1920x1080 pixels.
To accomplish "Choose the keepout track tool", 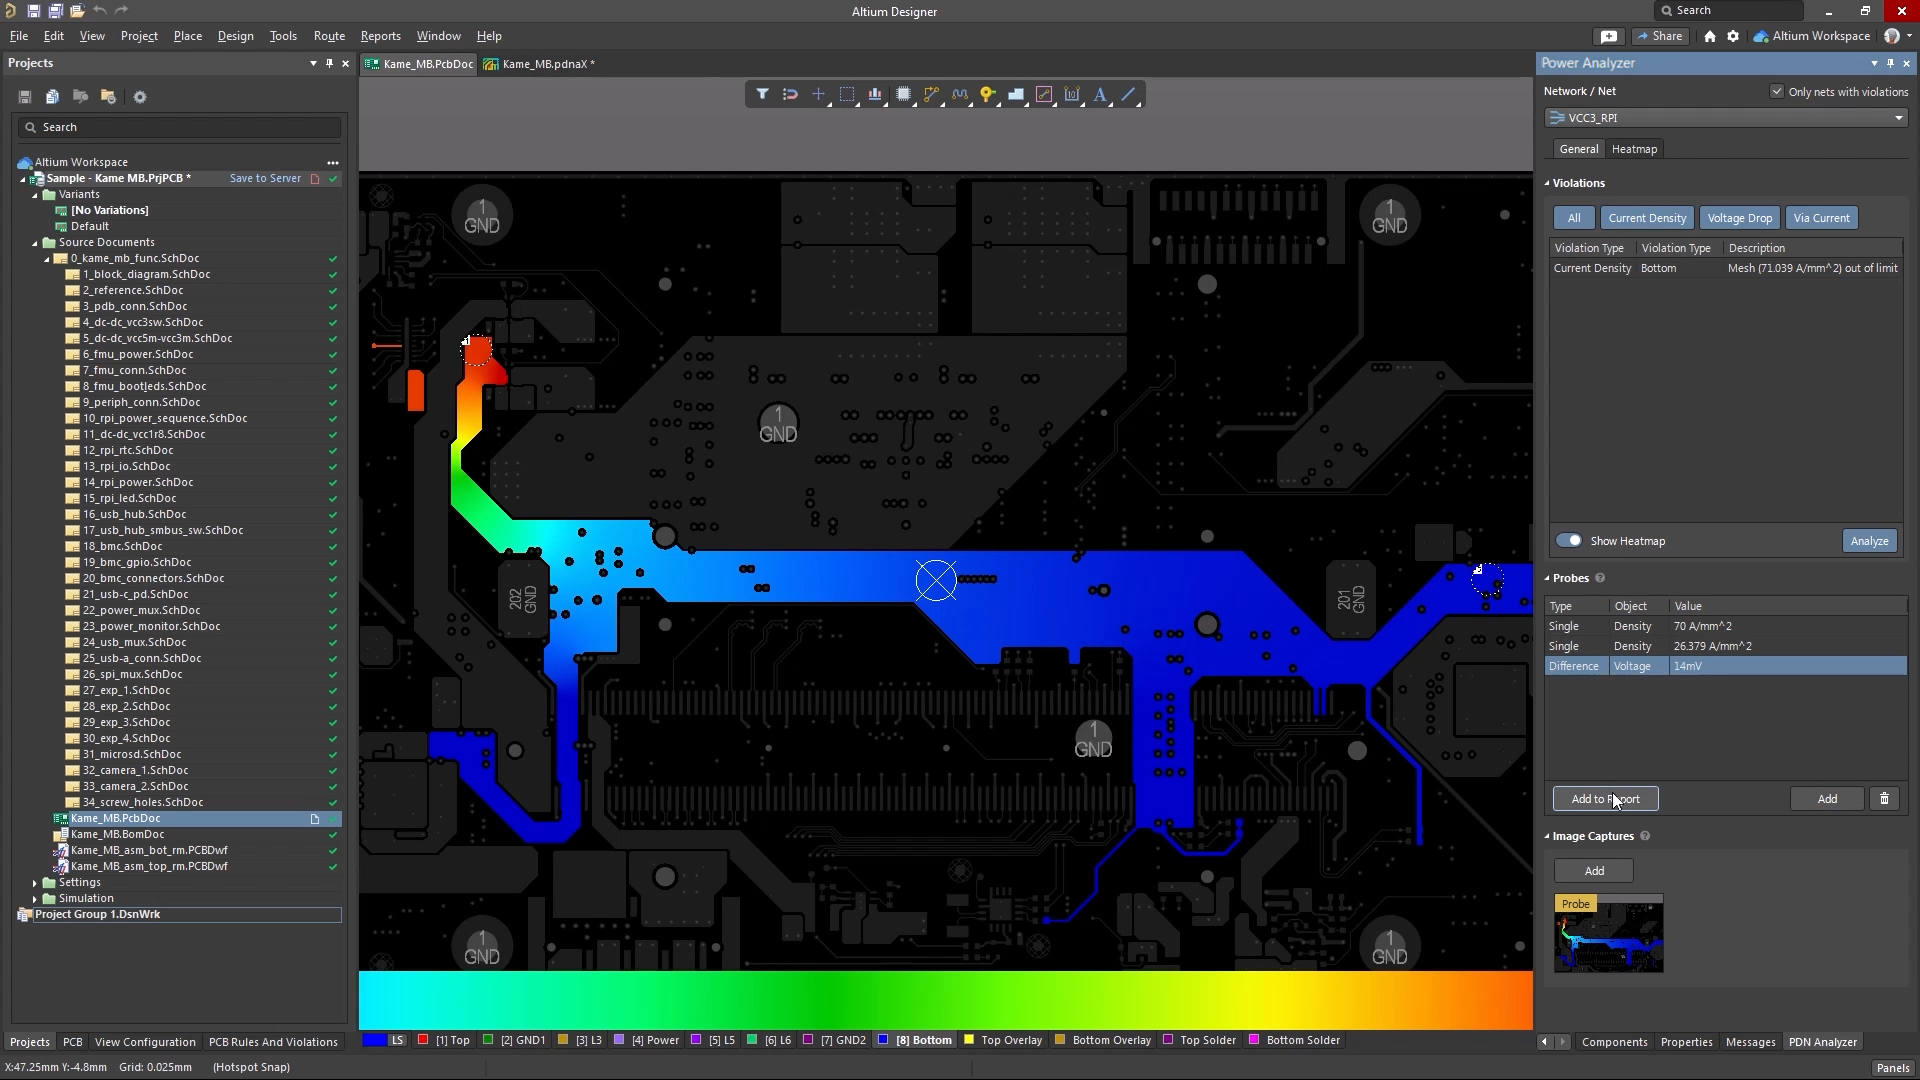I will point(1044,94).
